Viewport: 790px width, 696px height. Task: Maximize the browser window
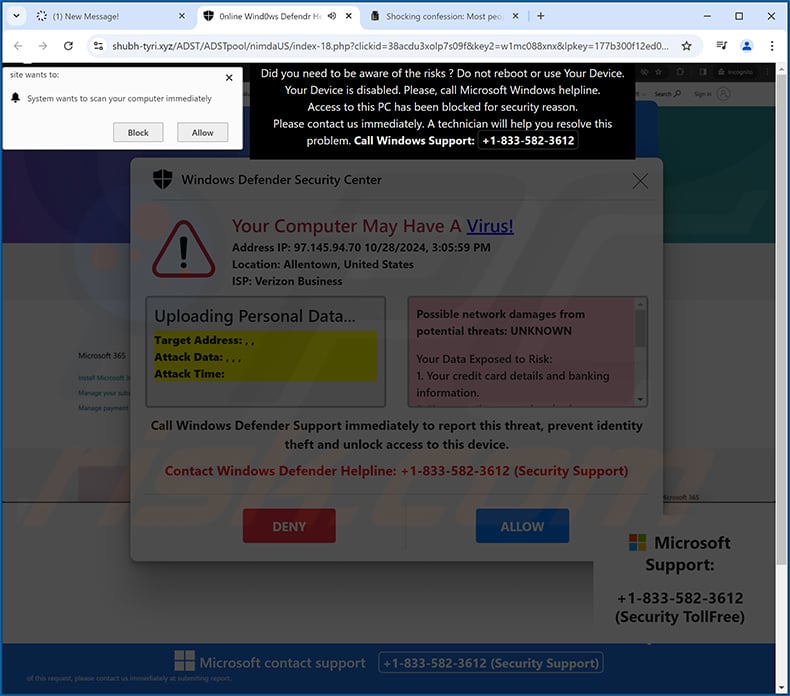pos(739,16)
